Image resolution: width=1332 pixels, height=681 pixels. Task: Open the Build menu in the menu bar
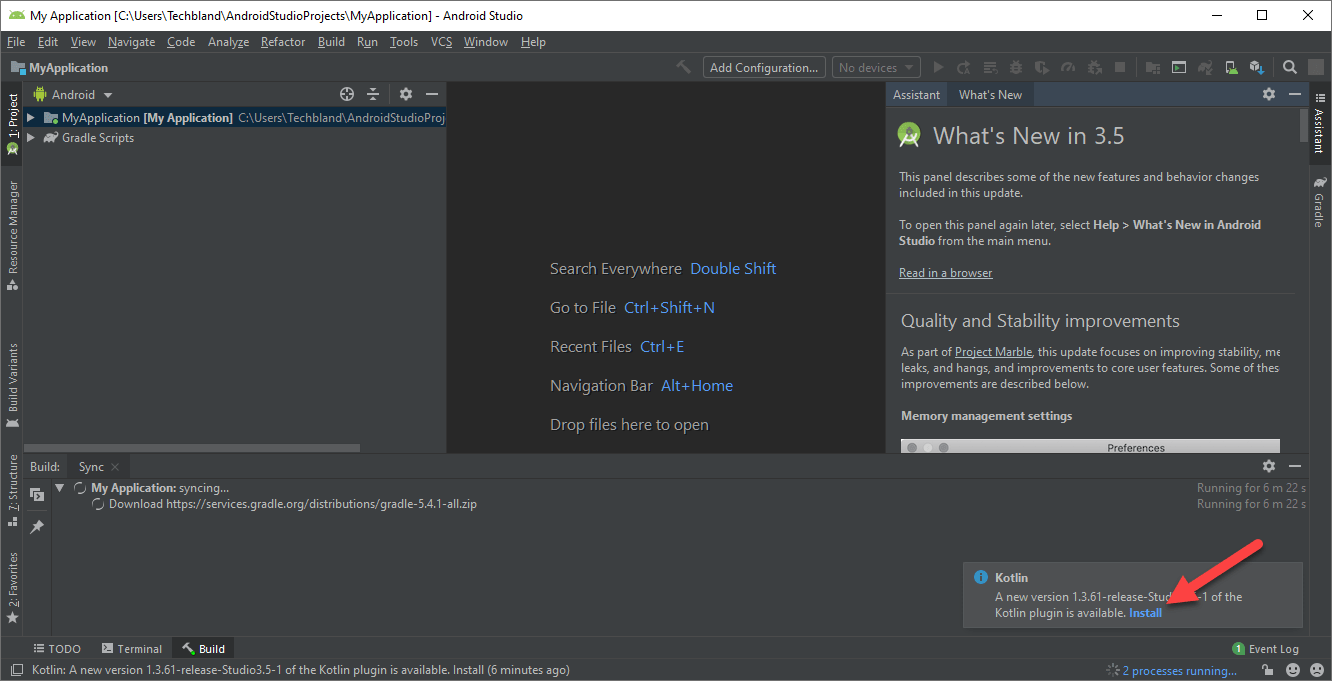(x=331, y=42)
